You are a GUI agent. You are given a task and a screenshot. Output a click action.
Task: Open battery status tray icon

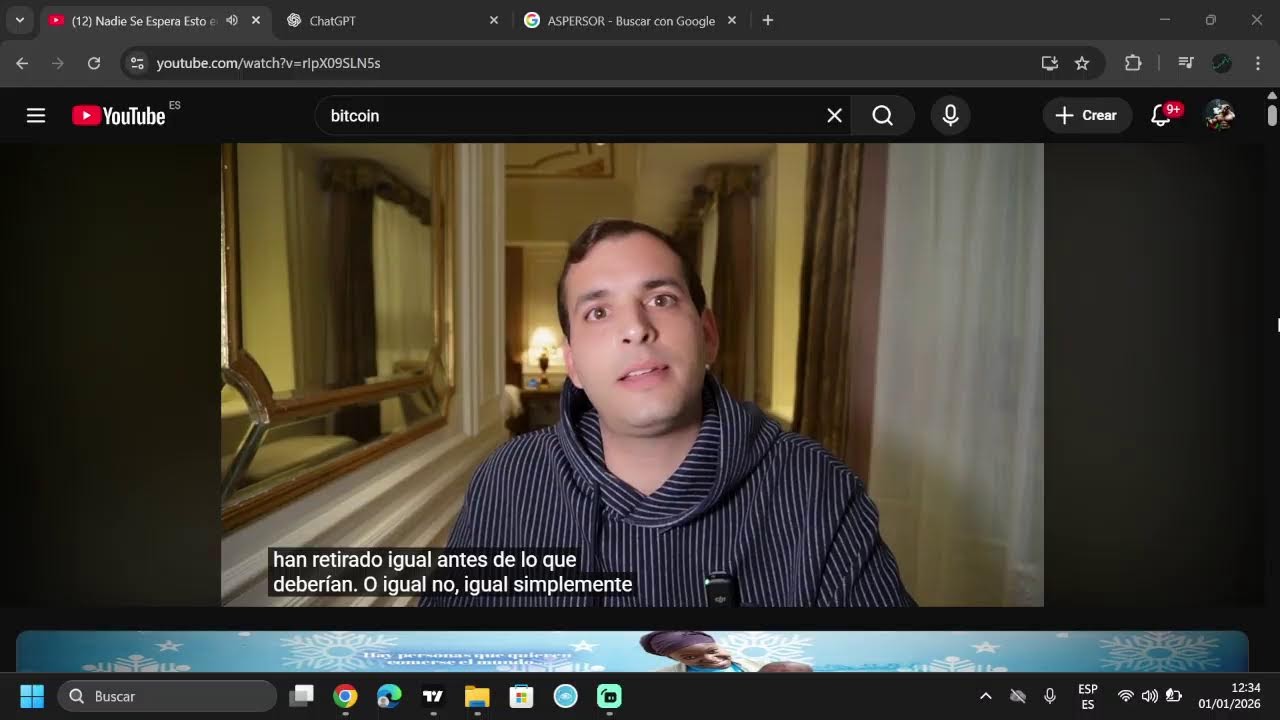1174,696
